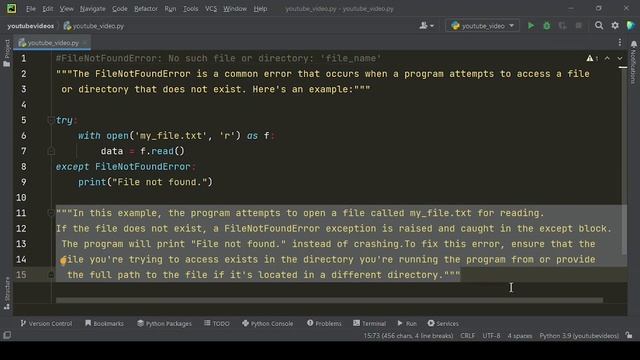Open the Terminal tool window
Viewport: 640px width, 360px height.
coord(369,323)
